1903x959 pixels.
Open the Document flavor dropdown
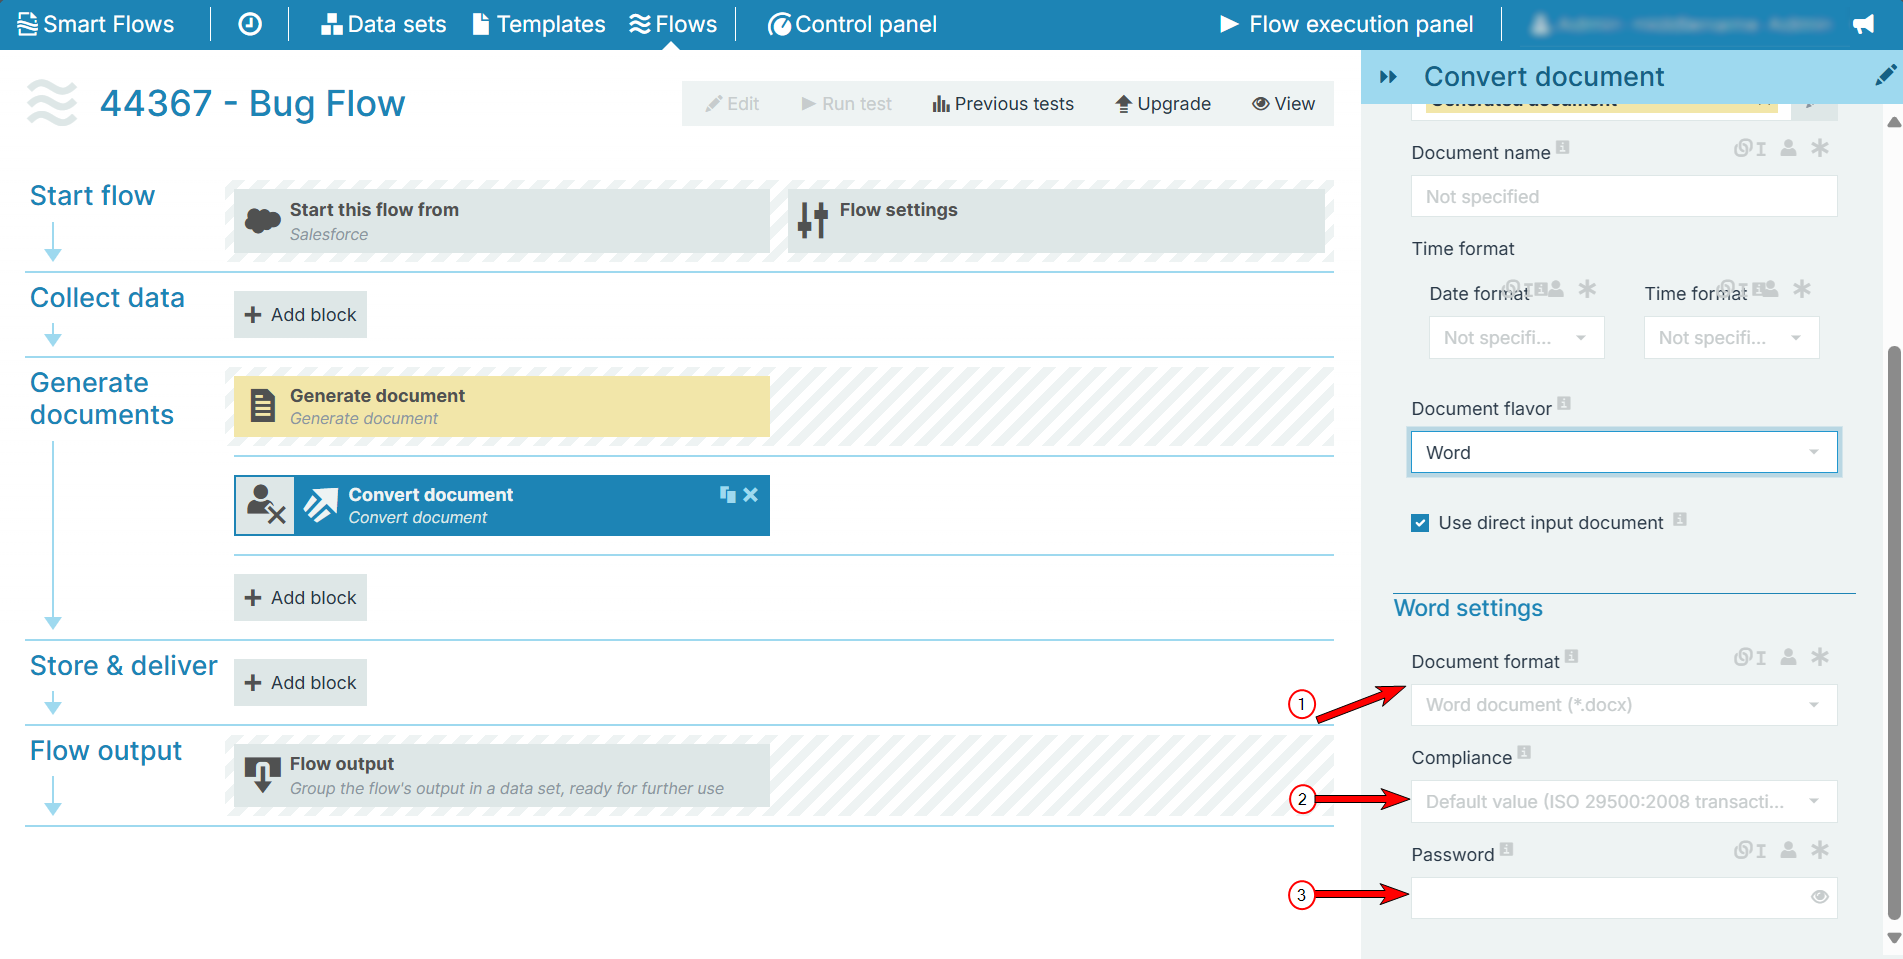(1623, 452)
